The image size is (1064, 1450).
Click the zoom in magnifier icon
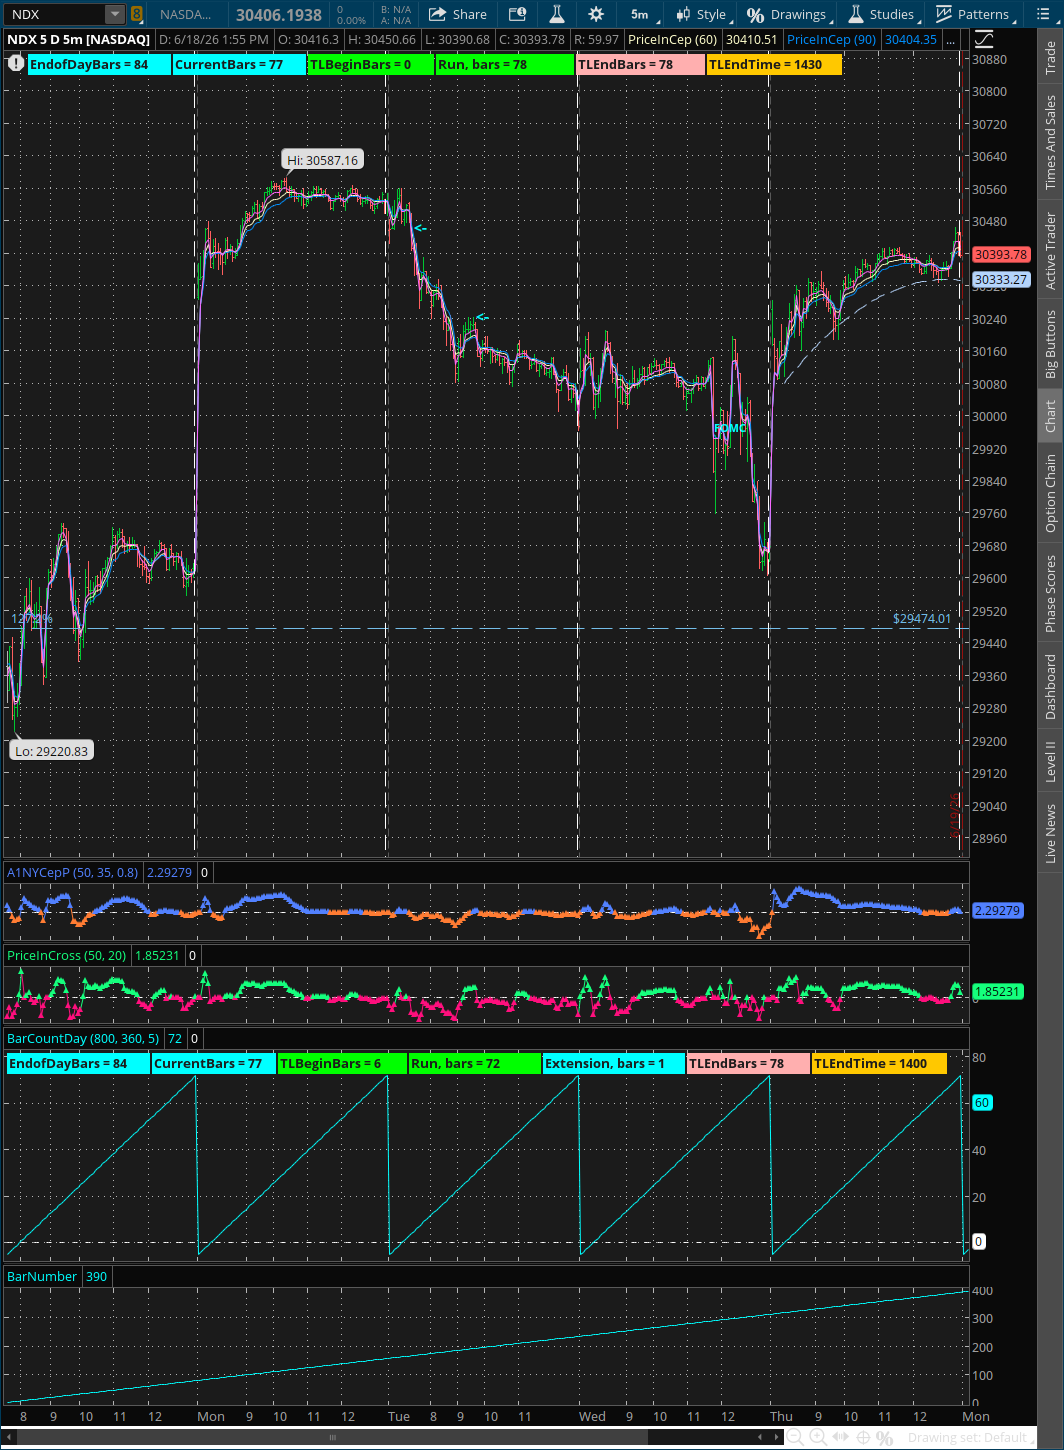[x=818, y=1437]
